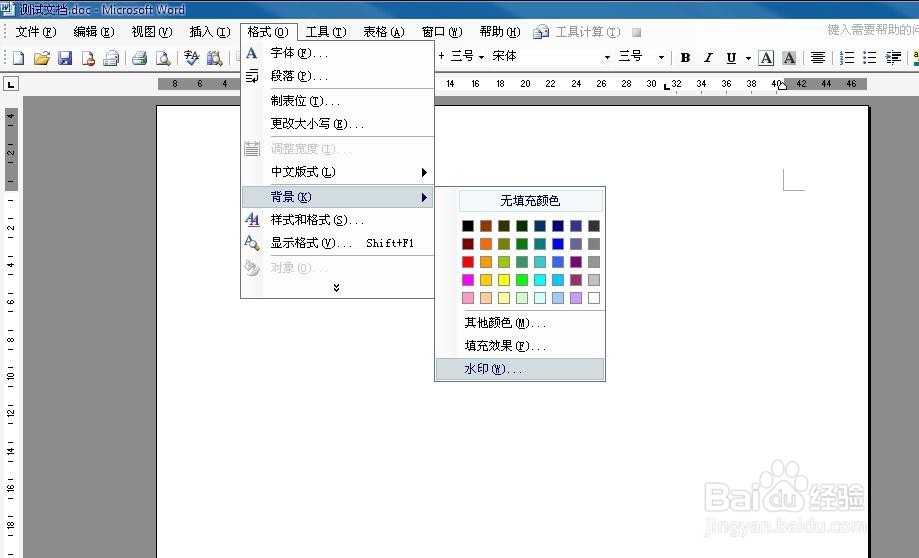The height and width of the screenshot is (558, 919).
Task: Choose 段落 from the Format menu
Action: pos(338,76)
